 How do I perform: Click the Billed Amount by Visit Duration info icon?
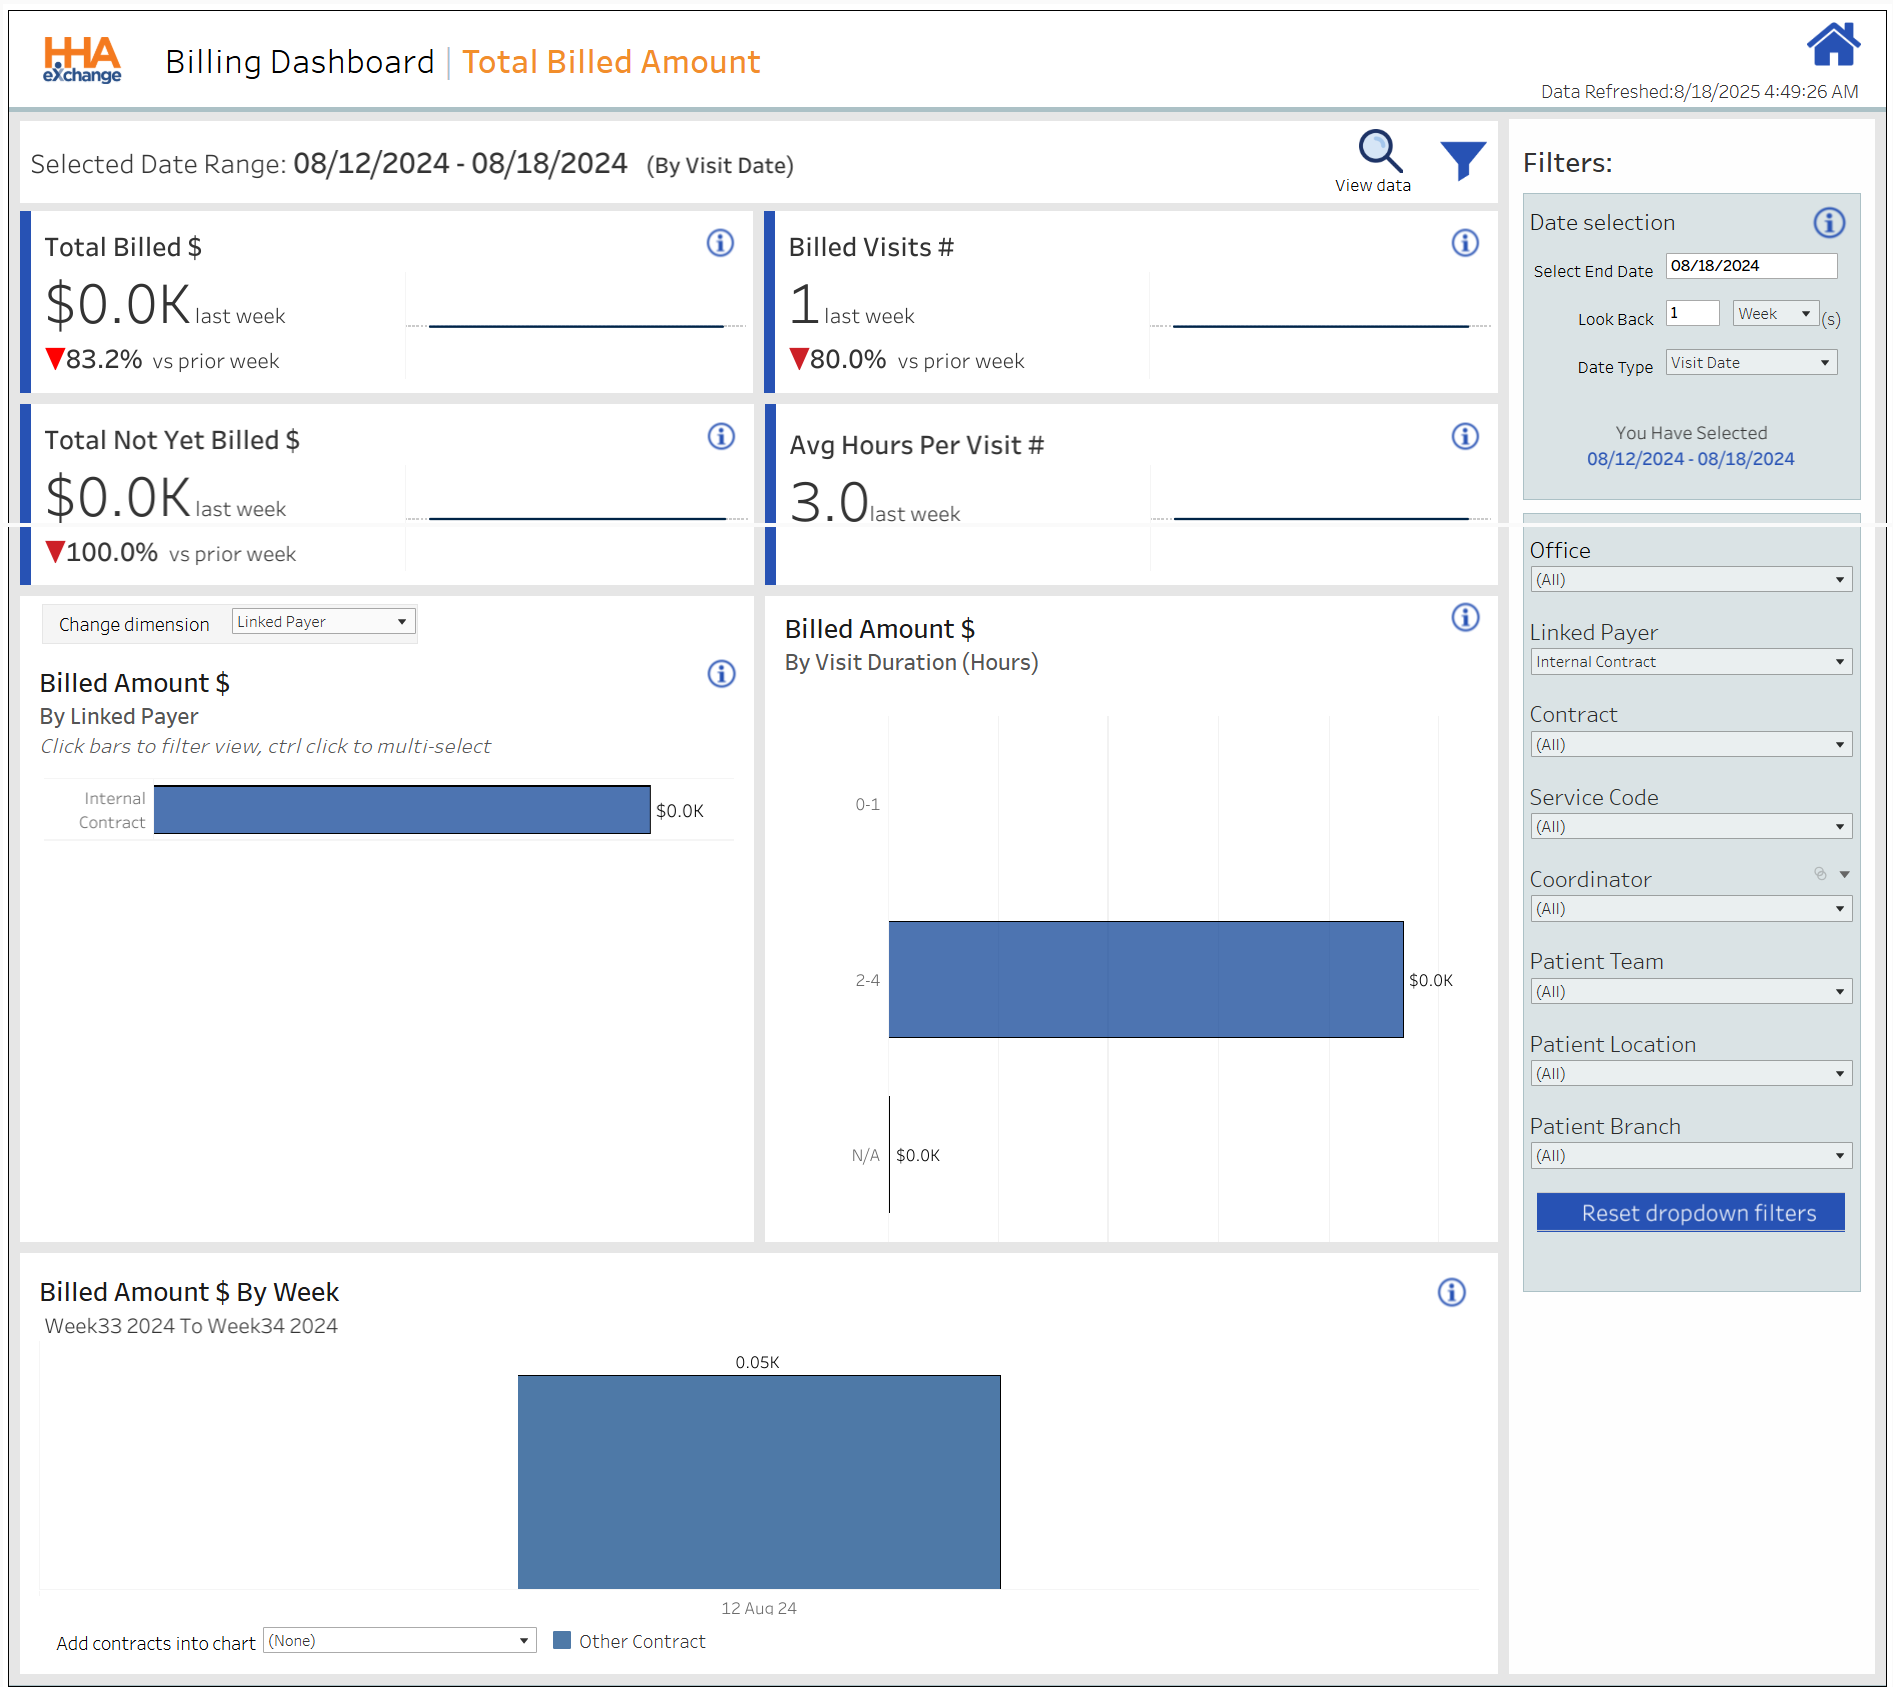click(x=1465, y=618)
